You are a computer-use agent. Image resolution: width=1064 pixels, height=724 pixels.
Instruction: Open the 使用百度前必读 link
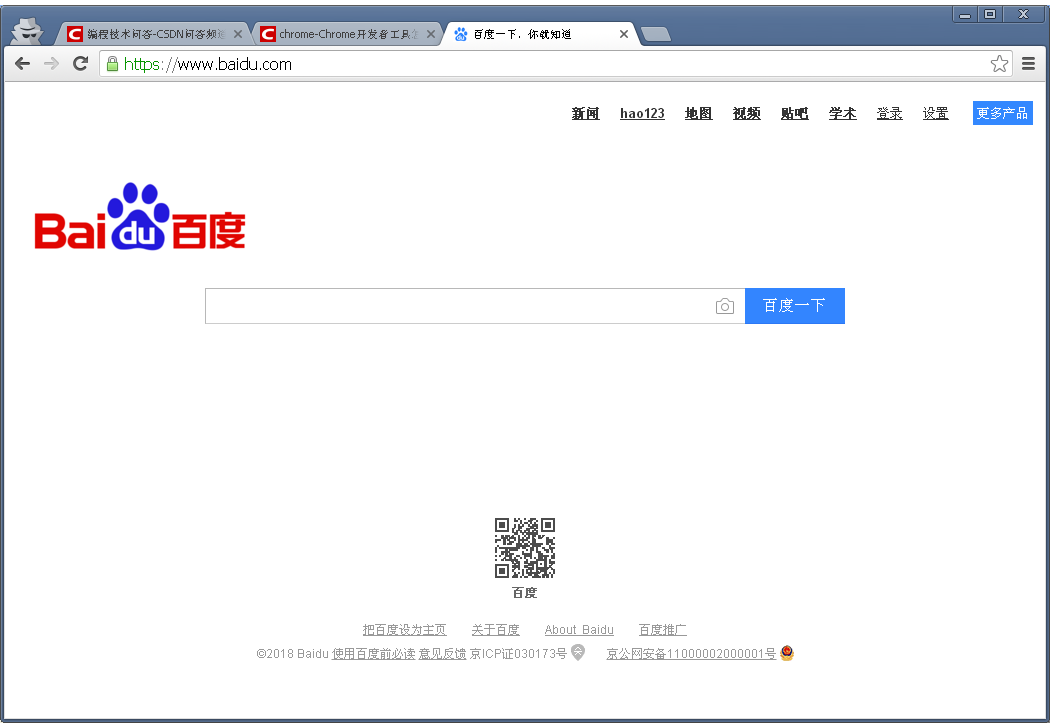[x=373, y=653]
